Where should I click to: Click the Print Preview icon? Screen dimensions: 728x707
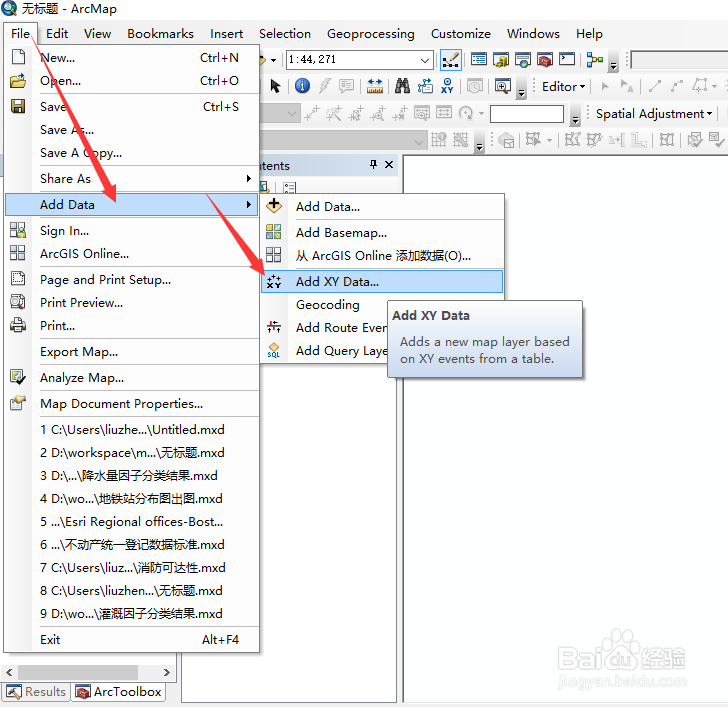pos(18,302)
